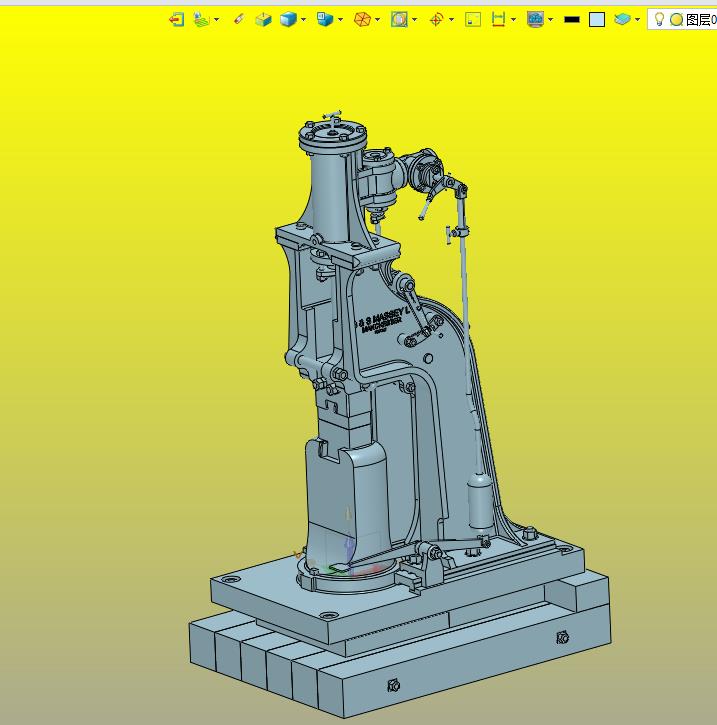Click the teal stacked layers icon
Viewport: 717px width, 725px height.
(622, 19)
